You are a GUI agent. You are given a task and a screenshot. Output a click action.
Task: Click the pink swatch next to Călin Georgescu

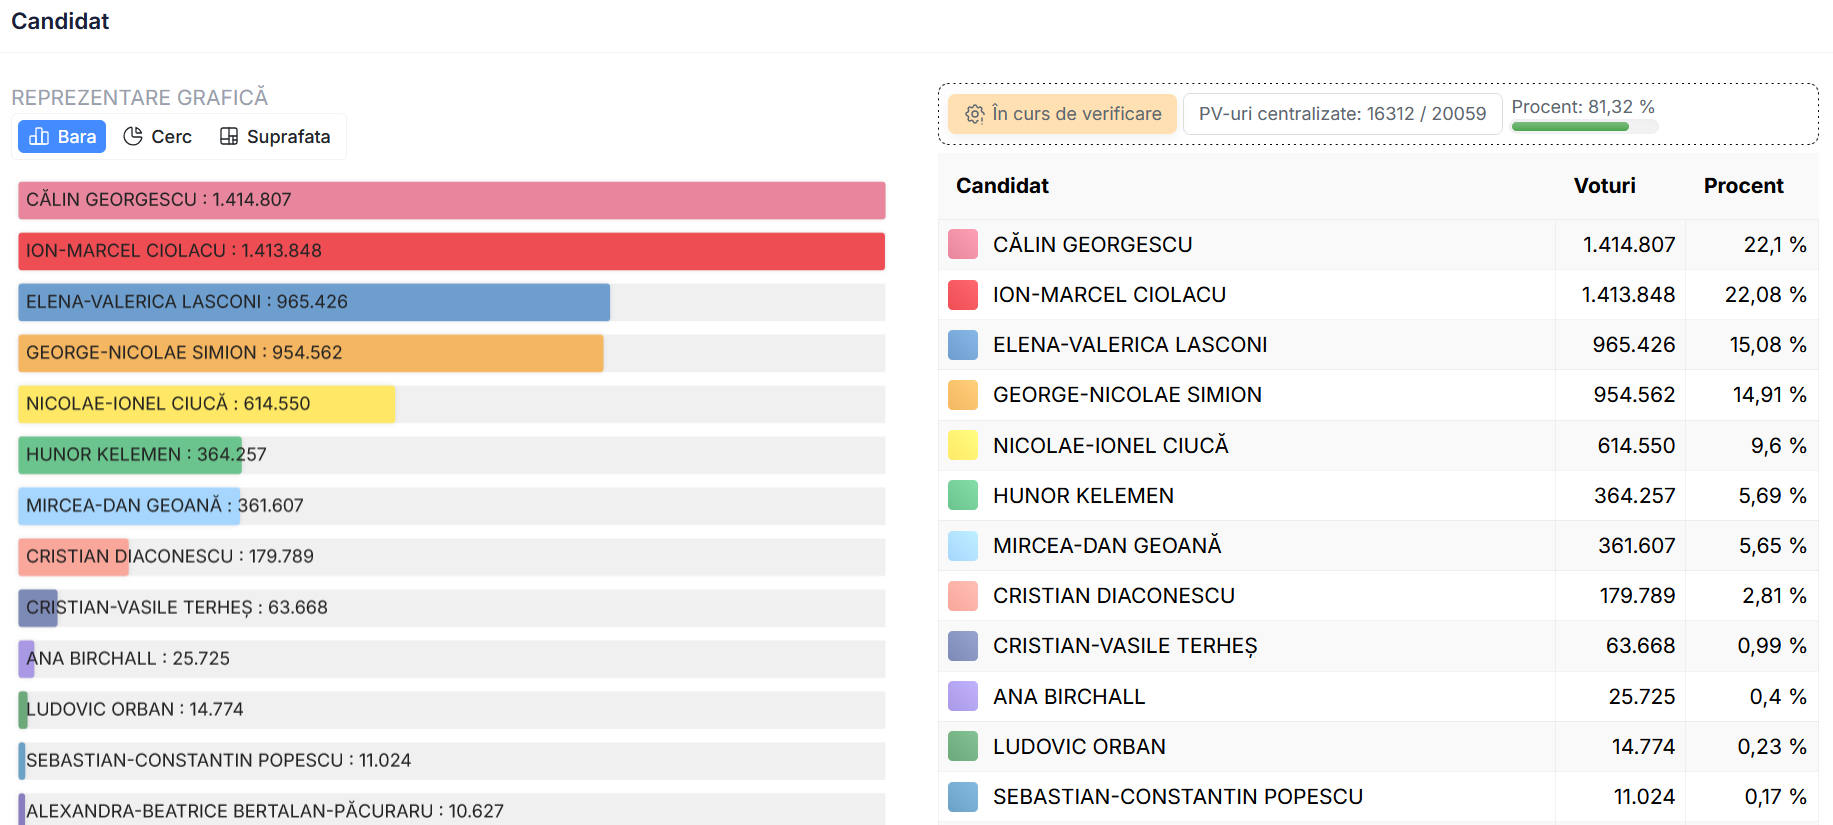[962, 245]
